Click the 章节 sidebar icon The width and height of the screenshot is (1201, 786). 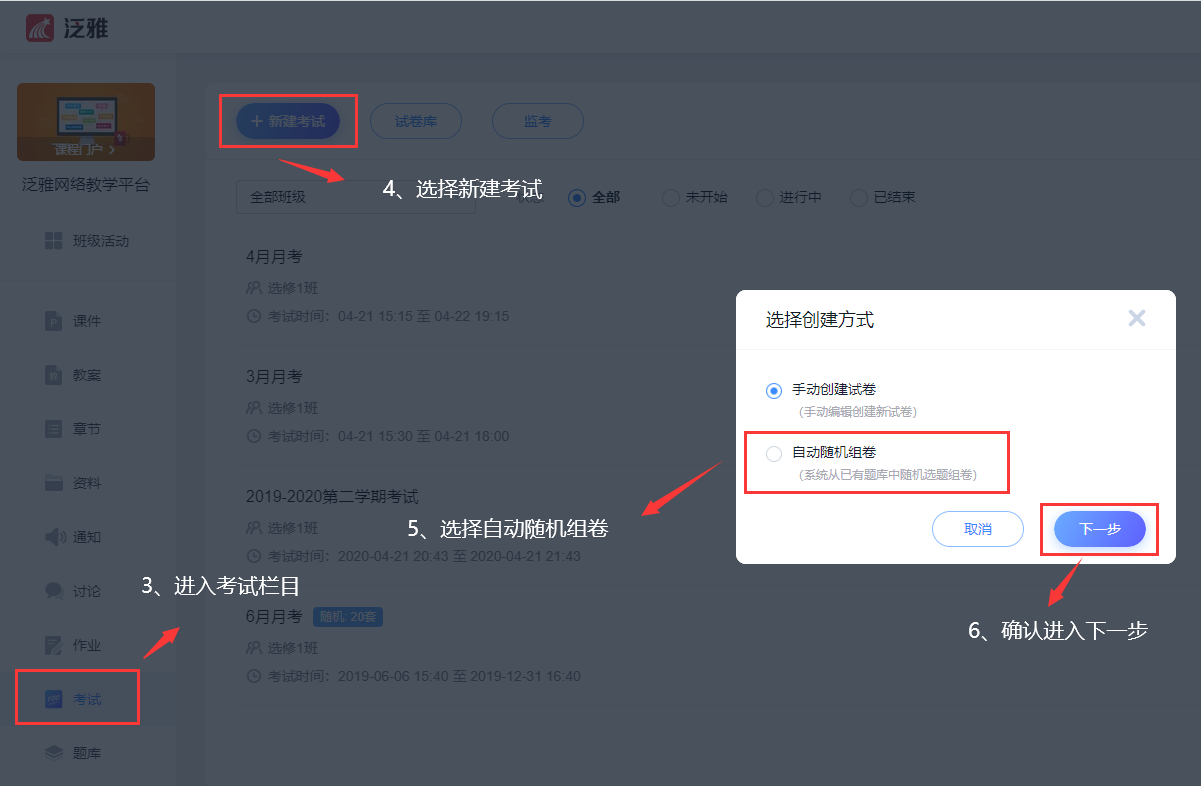(54, 429)
